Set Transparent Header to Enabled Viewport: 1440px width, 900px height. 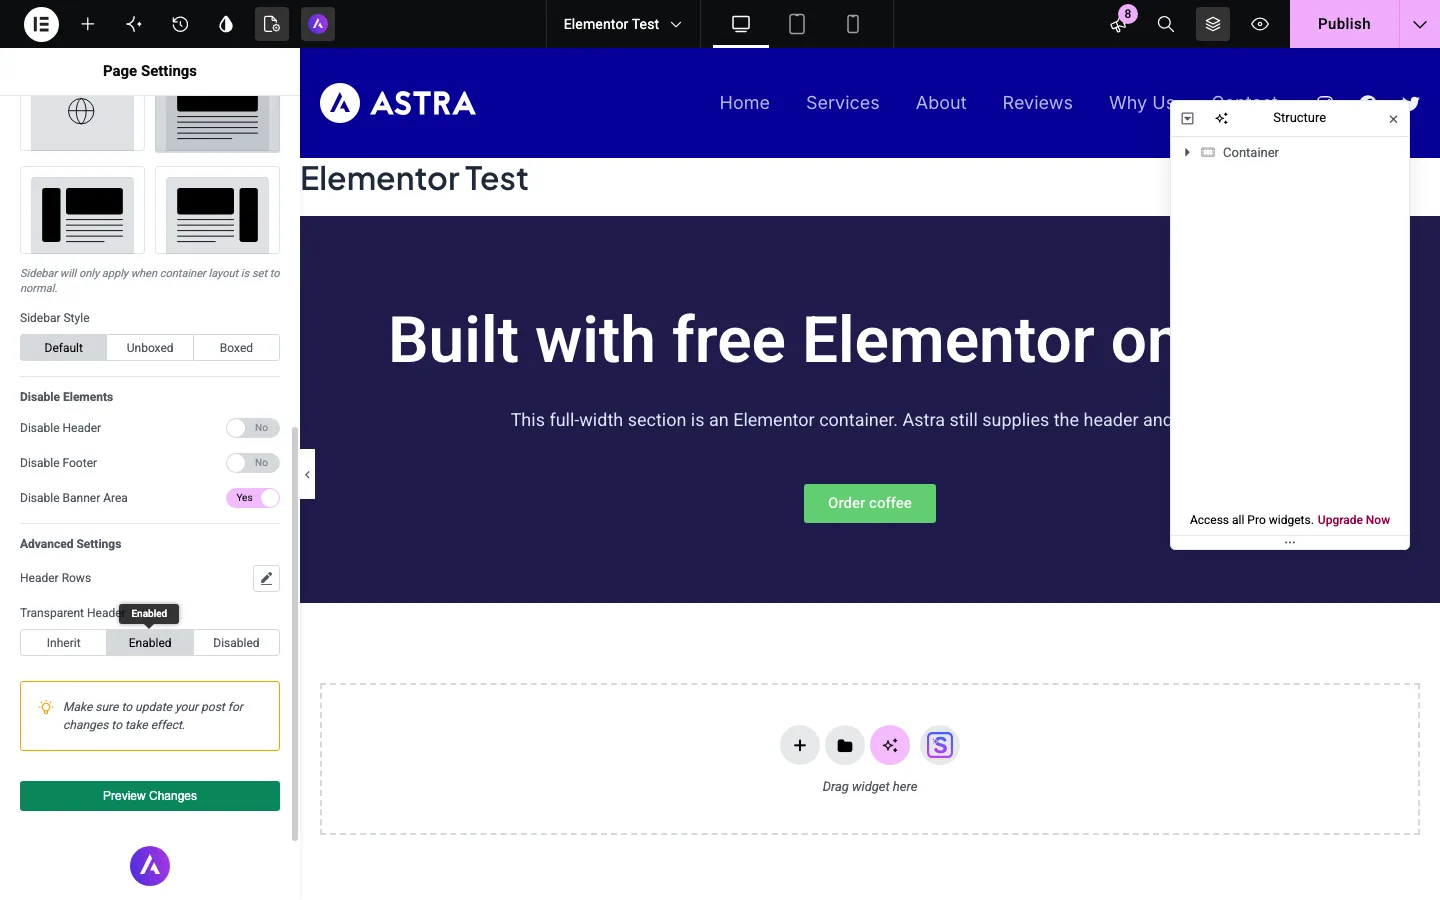click(x=150, y=643)
